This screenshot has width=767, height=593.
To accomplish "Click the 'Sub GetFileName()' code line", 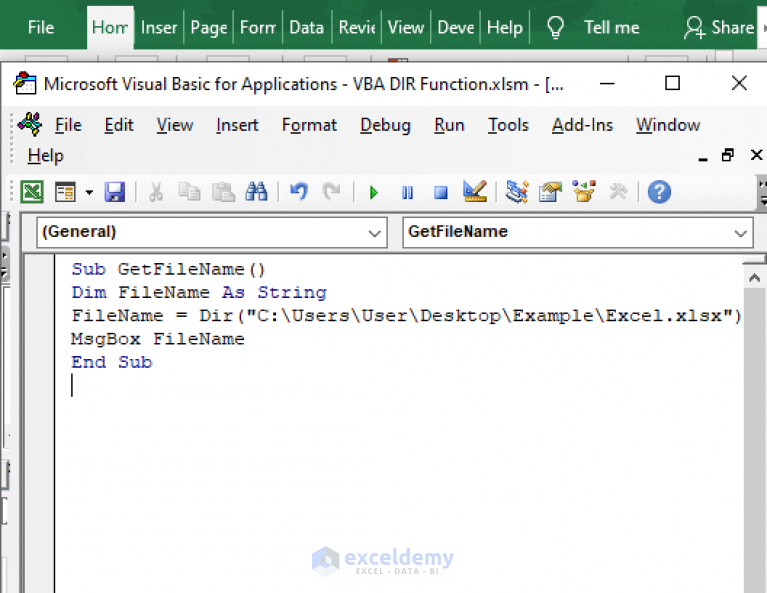I will tap(168, 270).
